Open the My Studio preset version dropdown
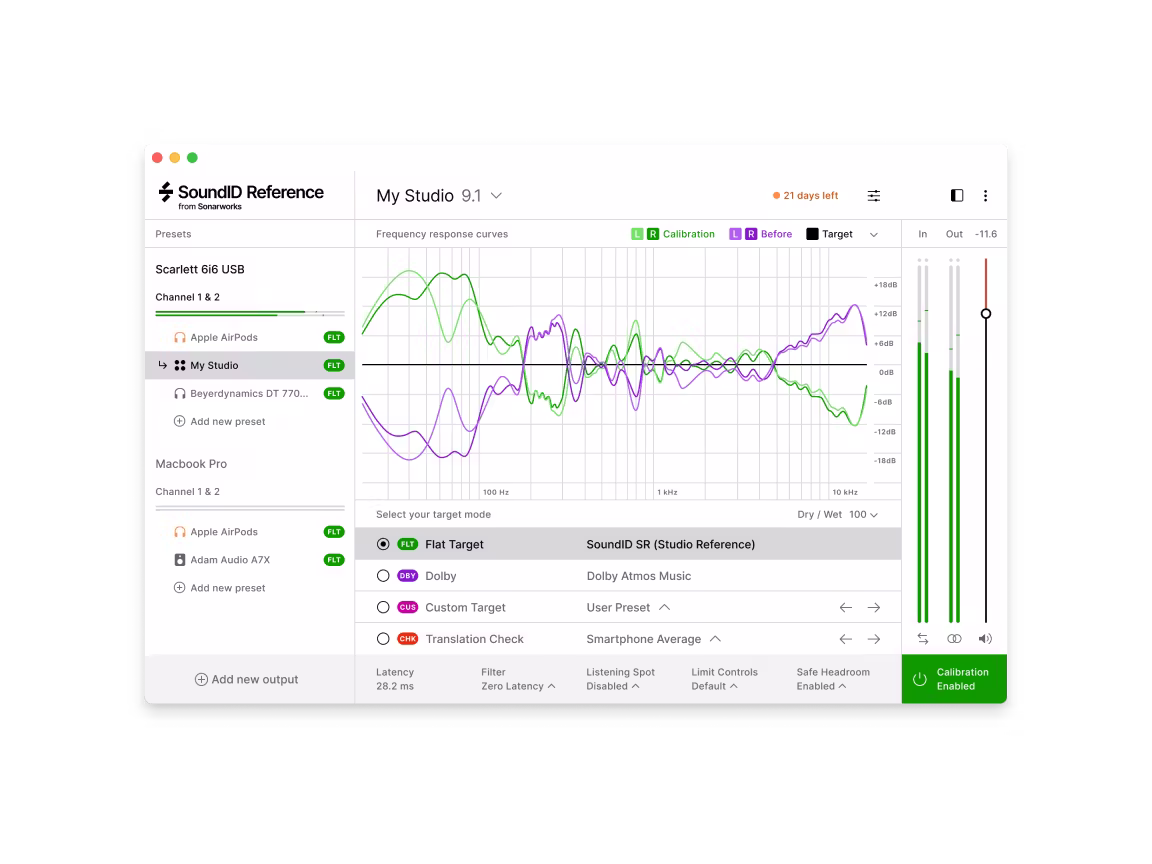The image size is (1152, 864). click(x=494, y=196)
